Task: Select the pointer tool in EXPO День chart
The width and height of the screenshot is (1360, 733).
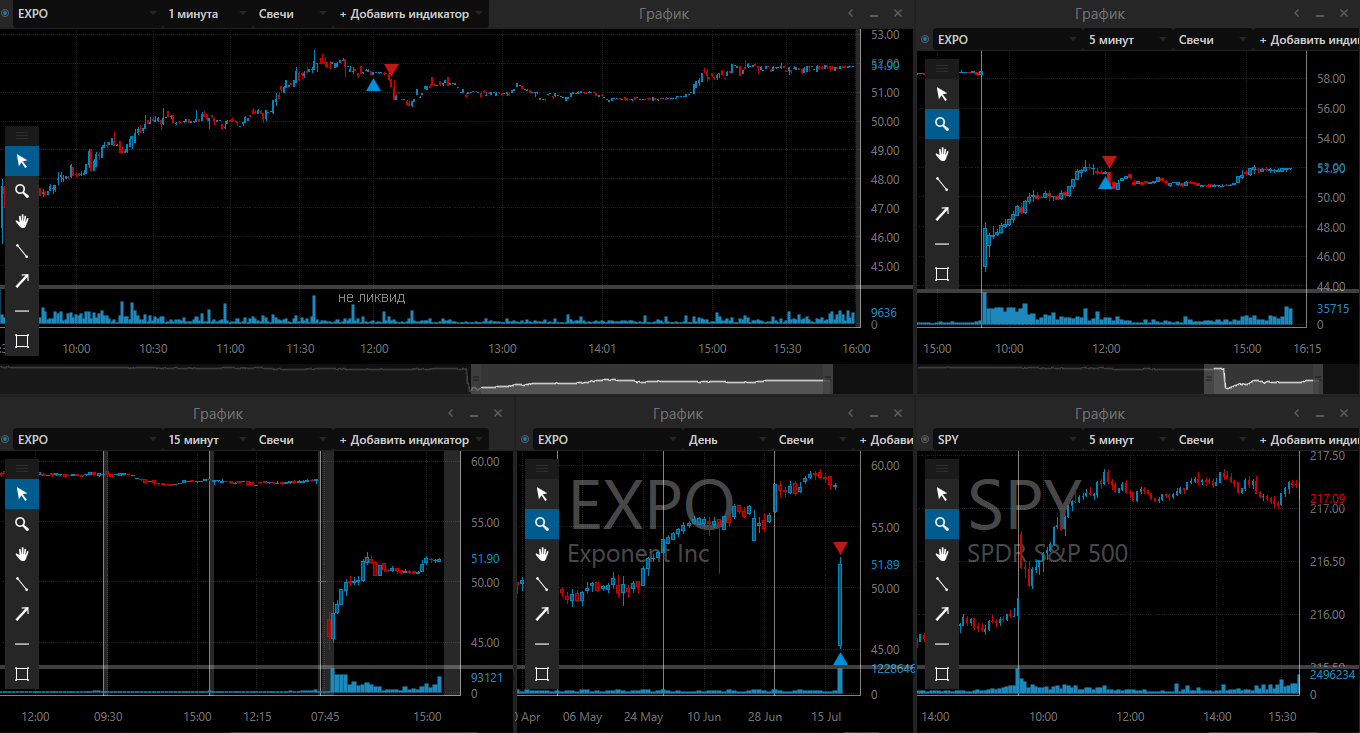Action: [542, 494]
